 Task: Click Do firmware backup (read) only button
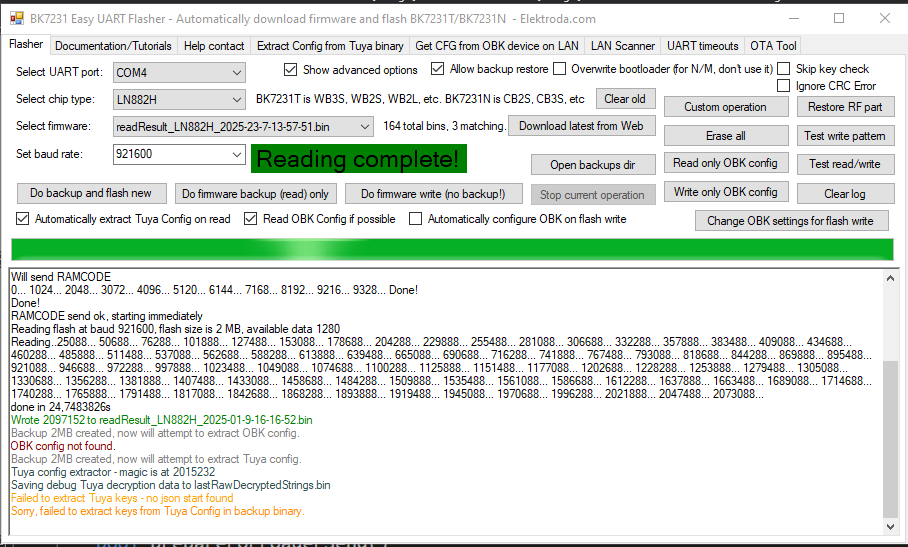coord(255,194)
